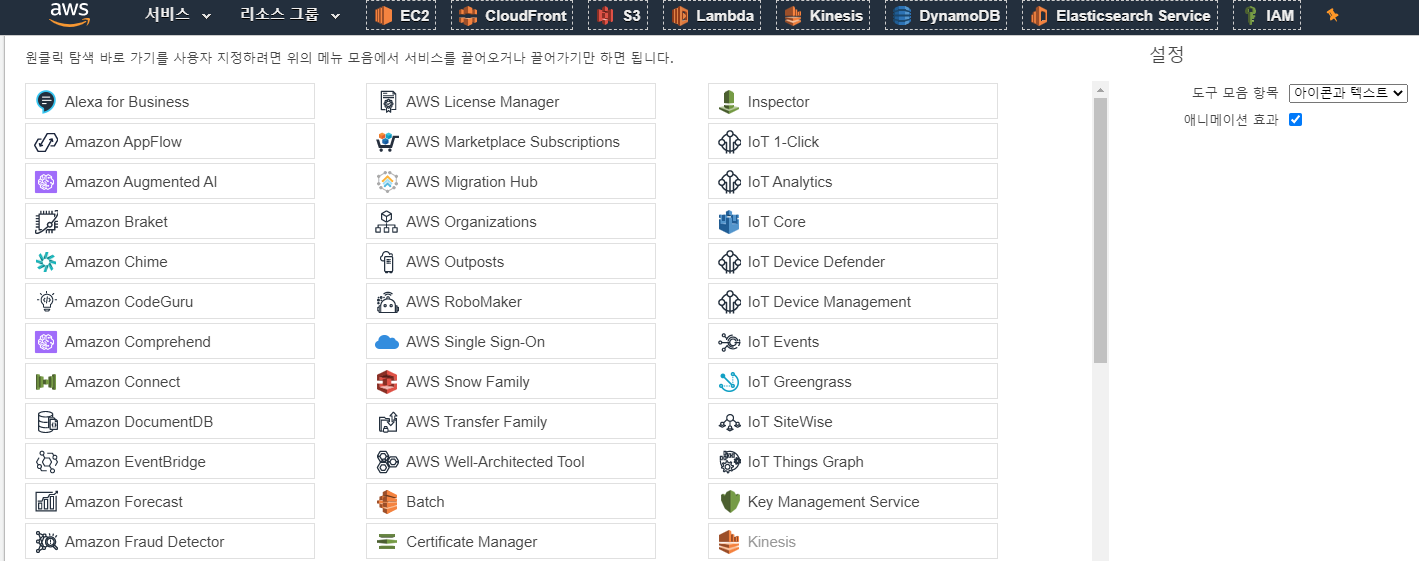Select Certificate Manager icon
Screen dimensions: 1419x561
(387, 541)
